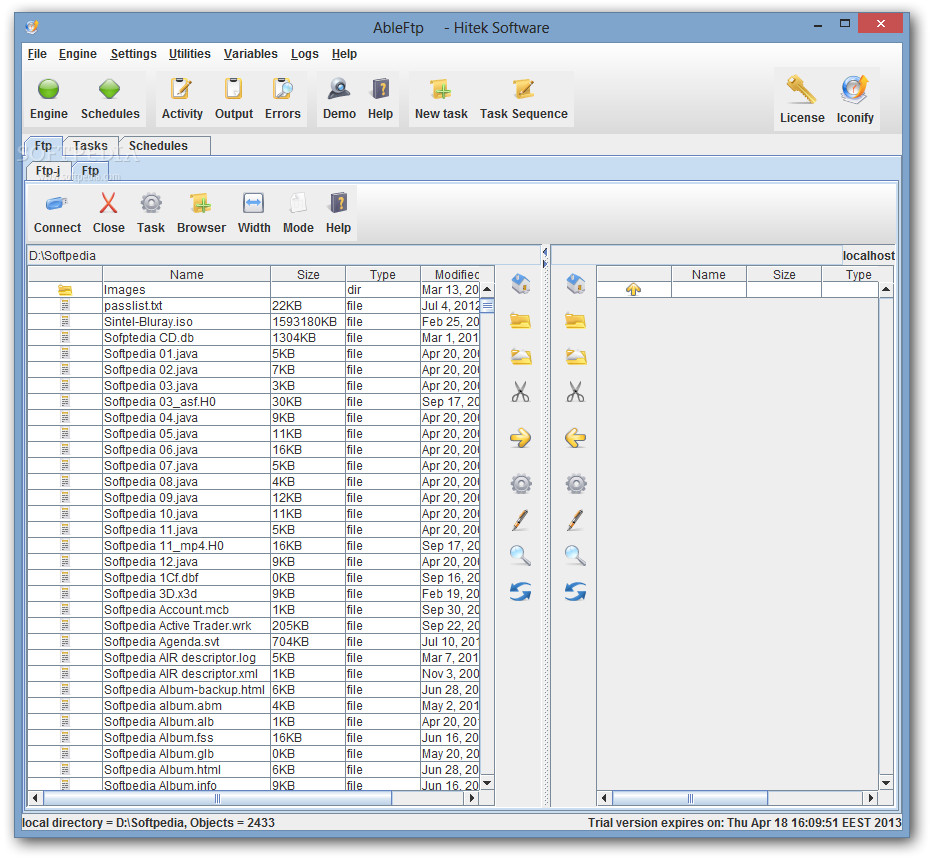Open the Engine menu
The height and width of the screenshot is (858, 930).
[78, 54]
